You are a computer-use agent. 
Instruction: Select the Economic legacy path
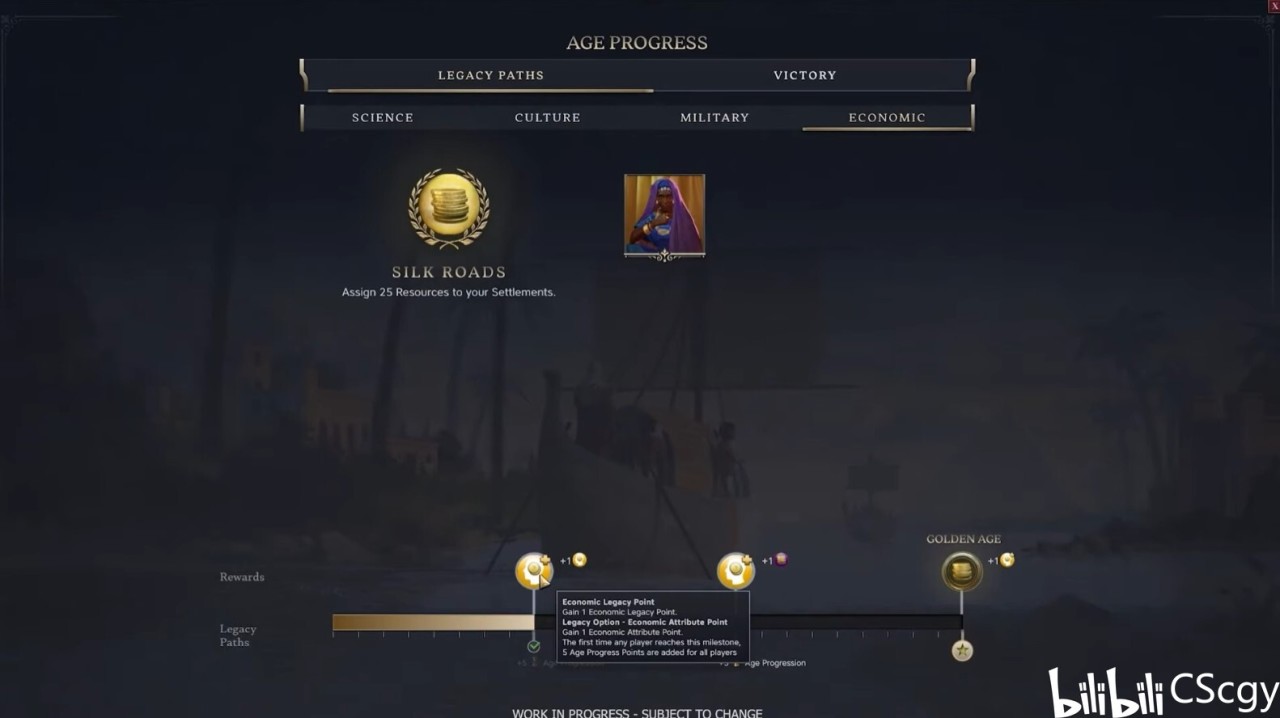[887, 117]
